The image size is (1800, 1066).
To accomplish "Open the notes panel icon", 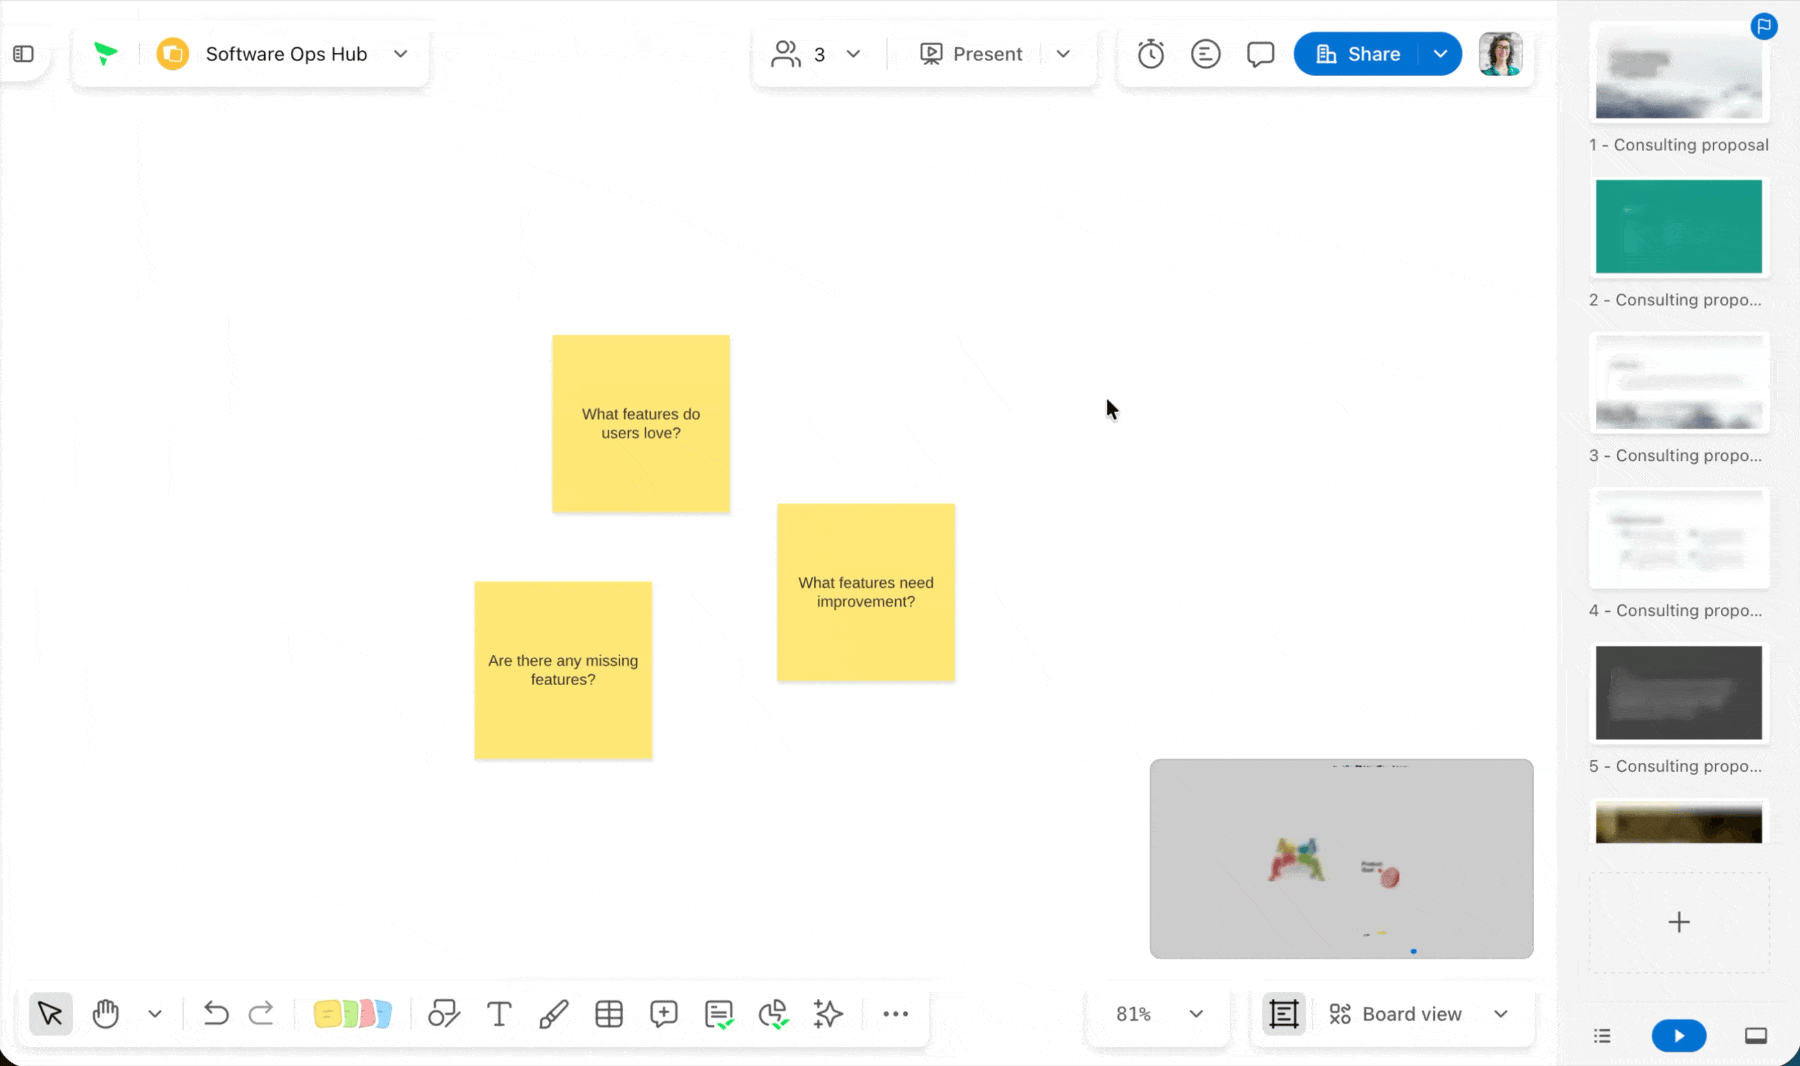I will click(1206, 54).
